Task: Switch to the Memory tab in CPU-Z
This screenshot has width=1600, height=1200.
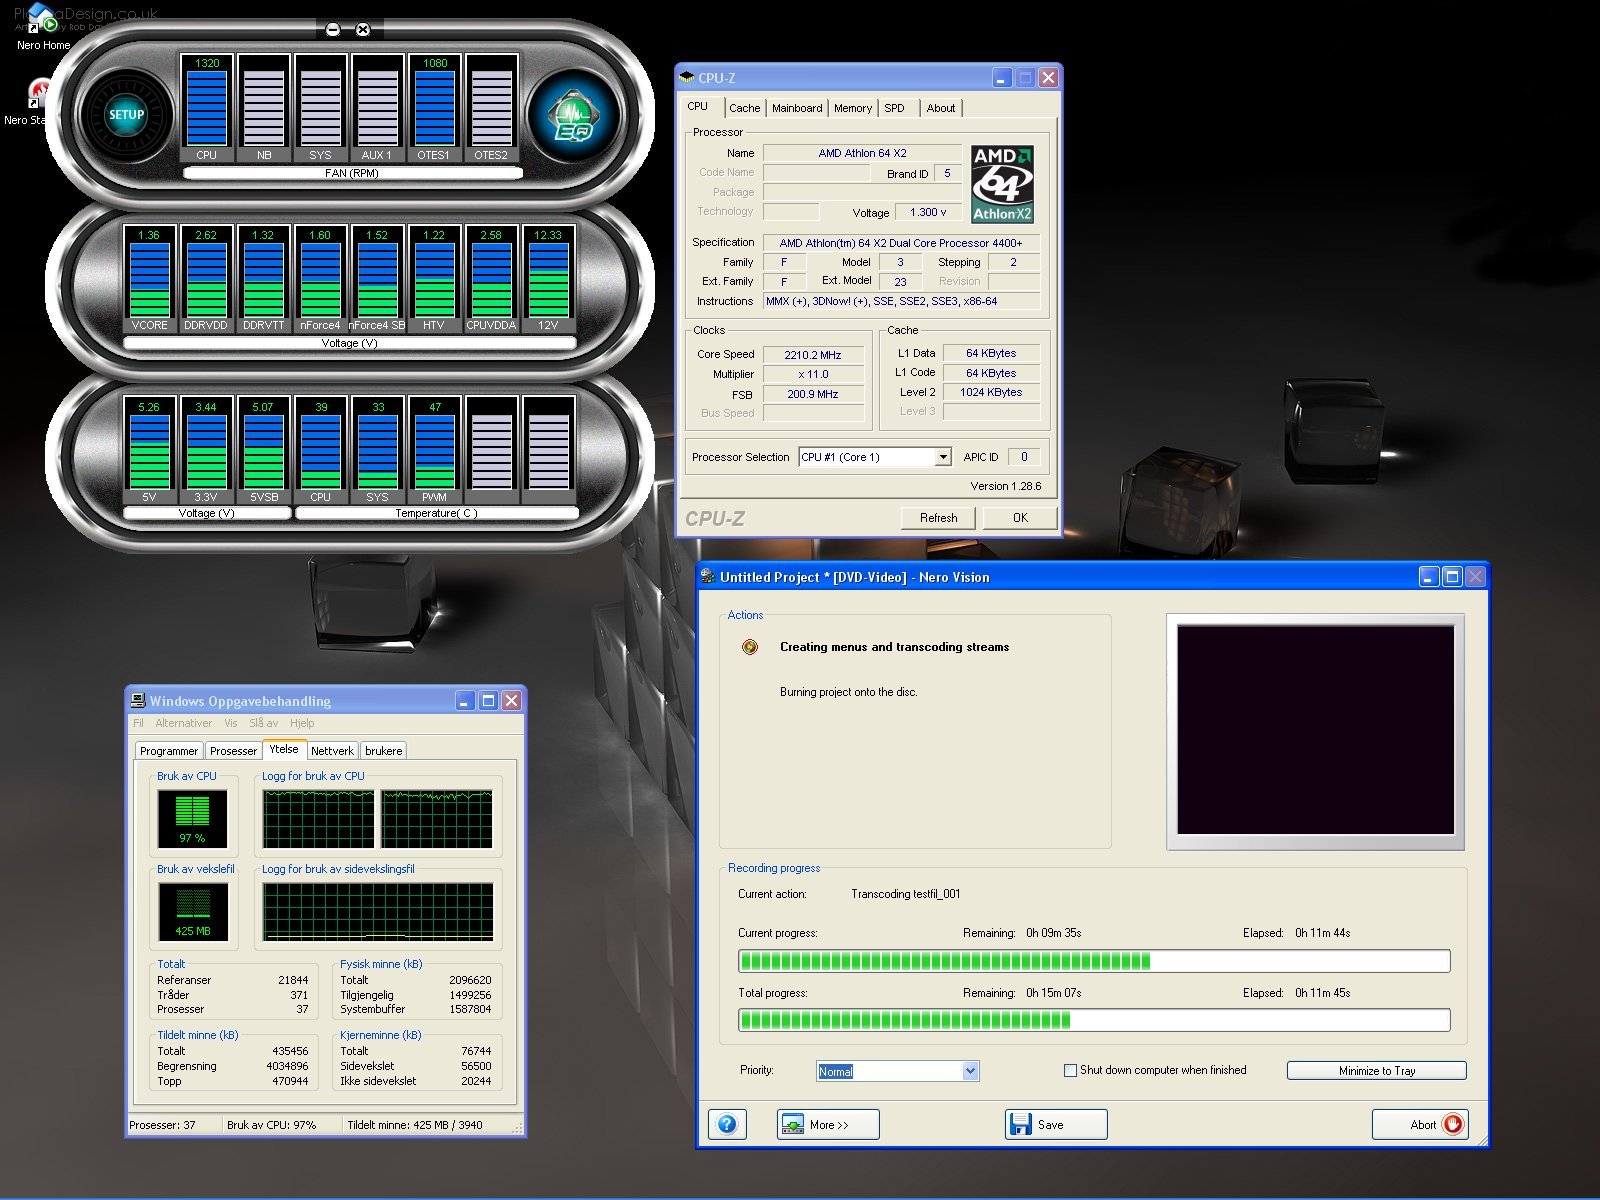Action: 853,108
